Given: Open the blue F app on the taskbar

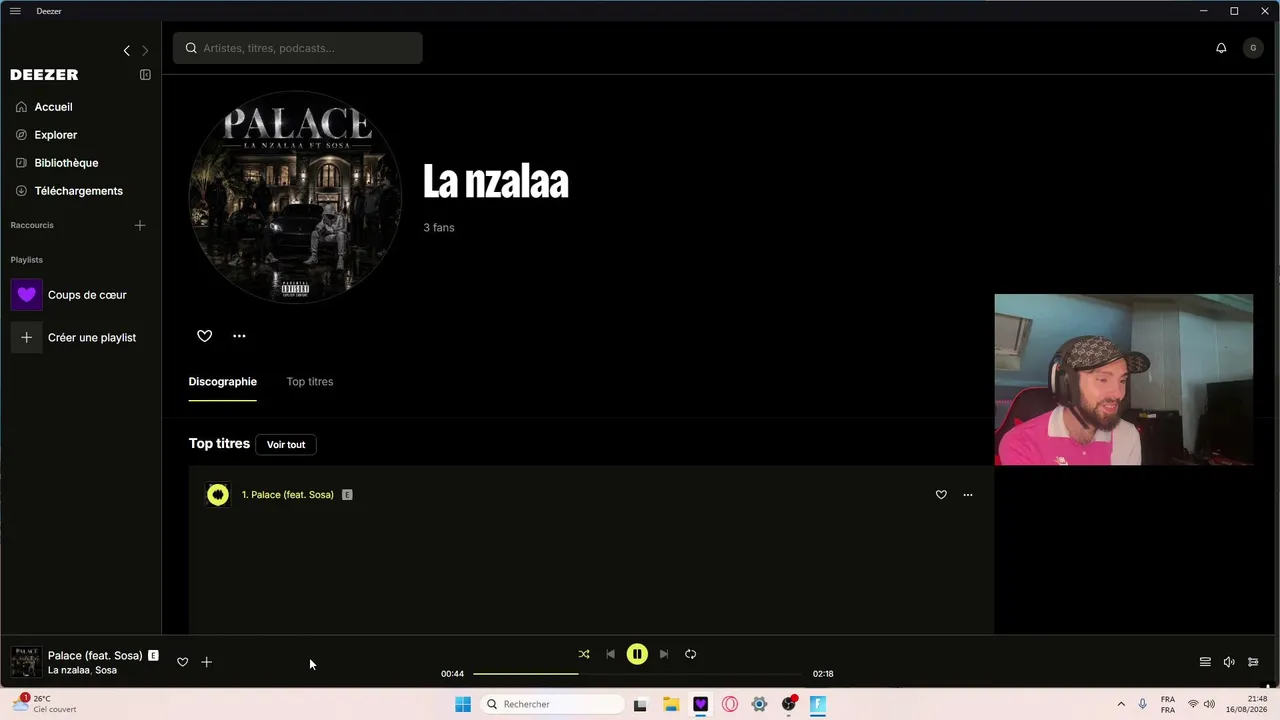Looking at the screenshot, I should (818, 704).
